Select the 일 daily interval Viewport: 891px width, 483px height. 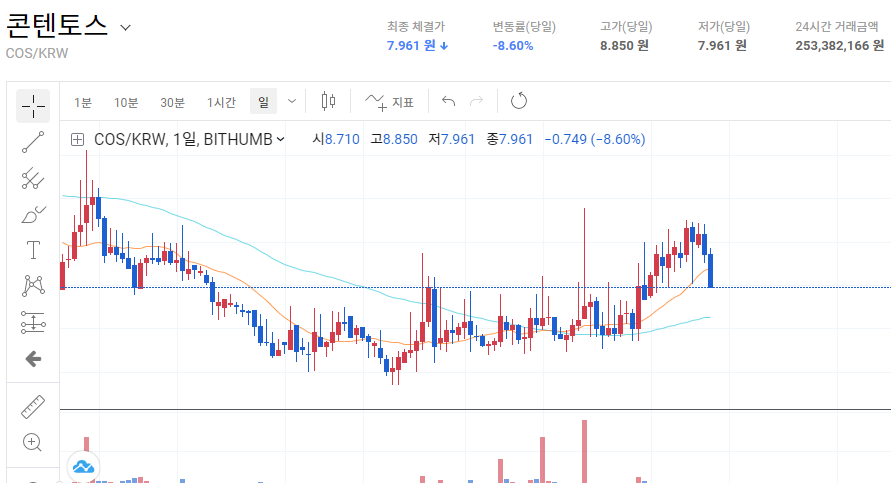pos(263,102)
